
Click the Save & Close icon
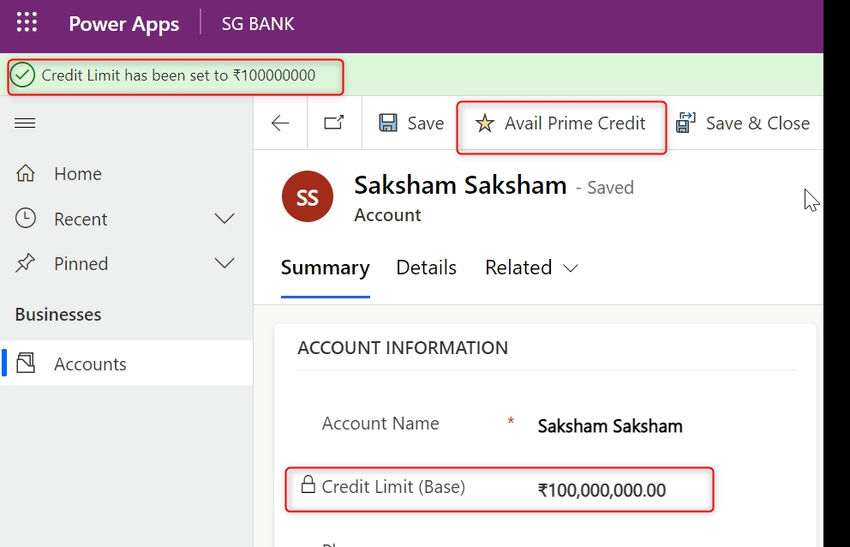point(686,123)
